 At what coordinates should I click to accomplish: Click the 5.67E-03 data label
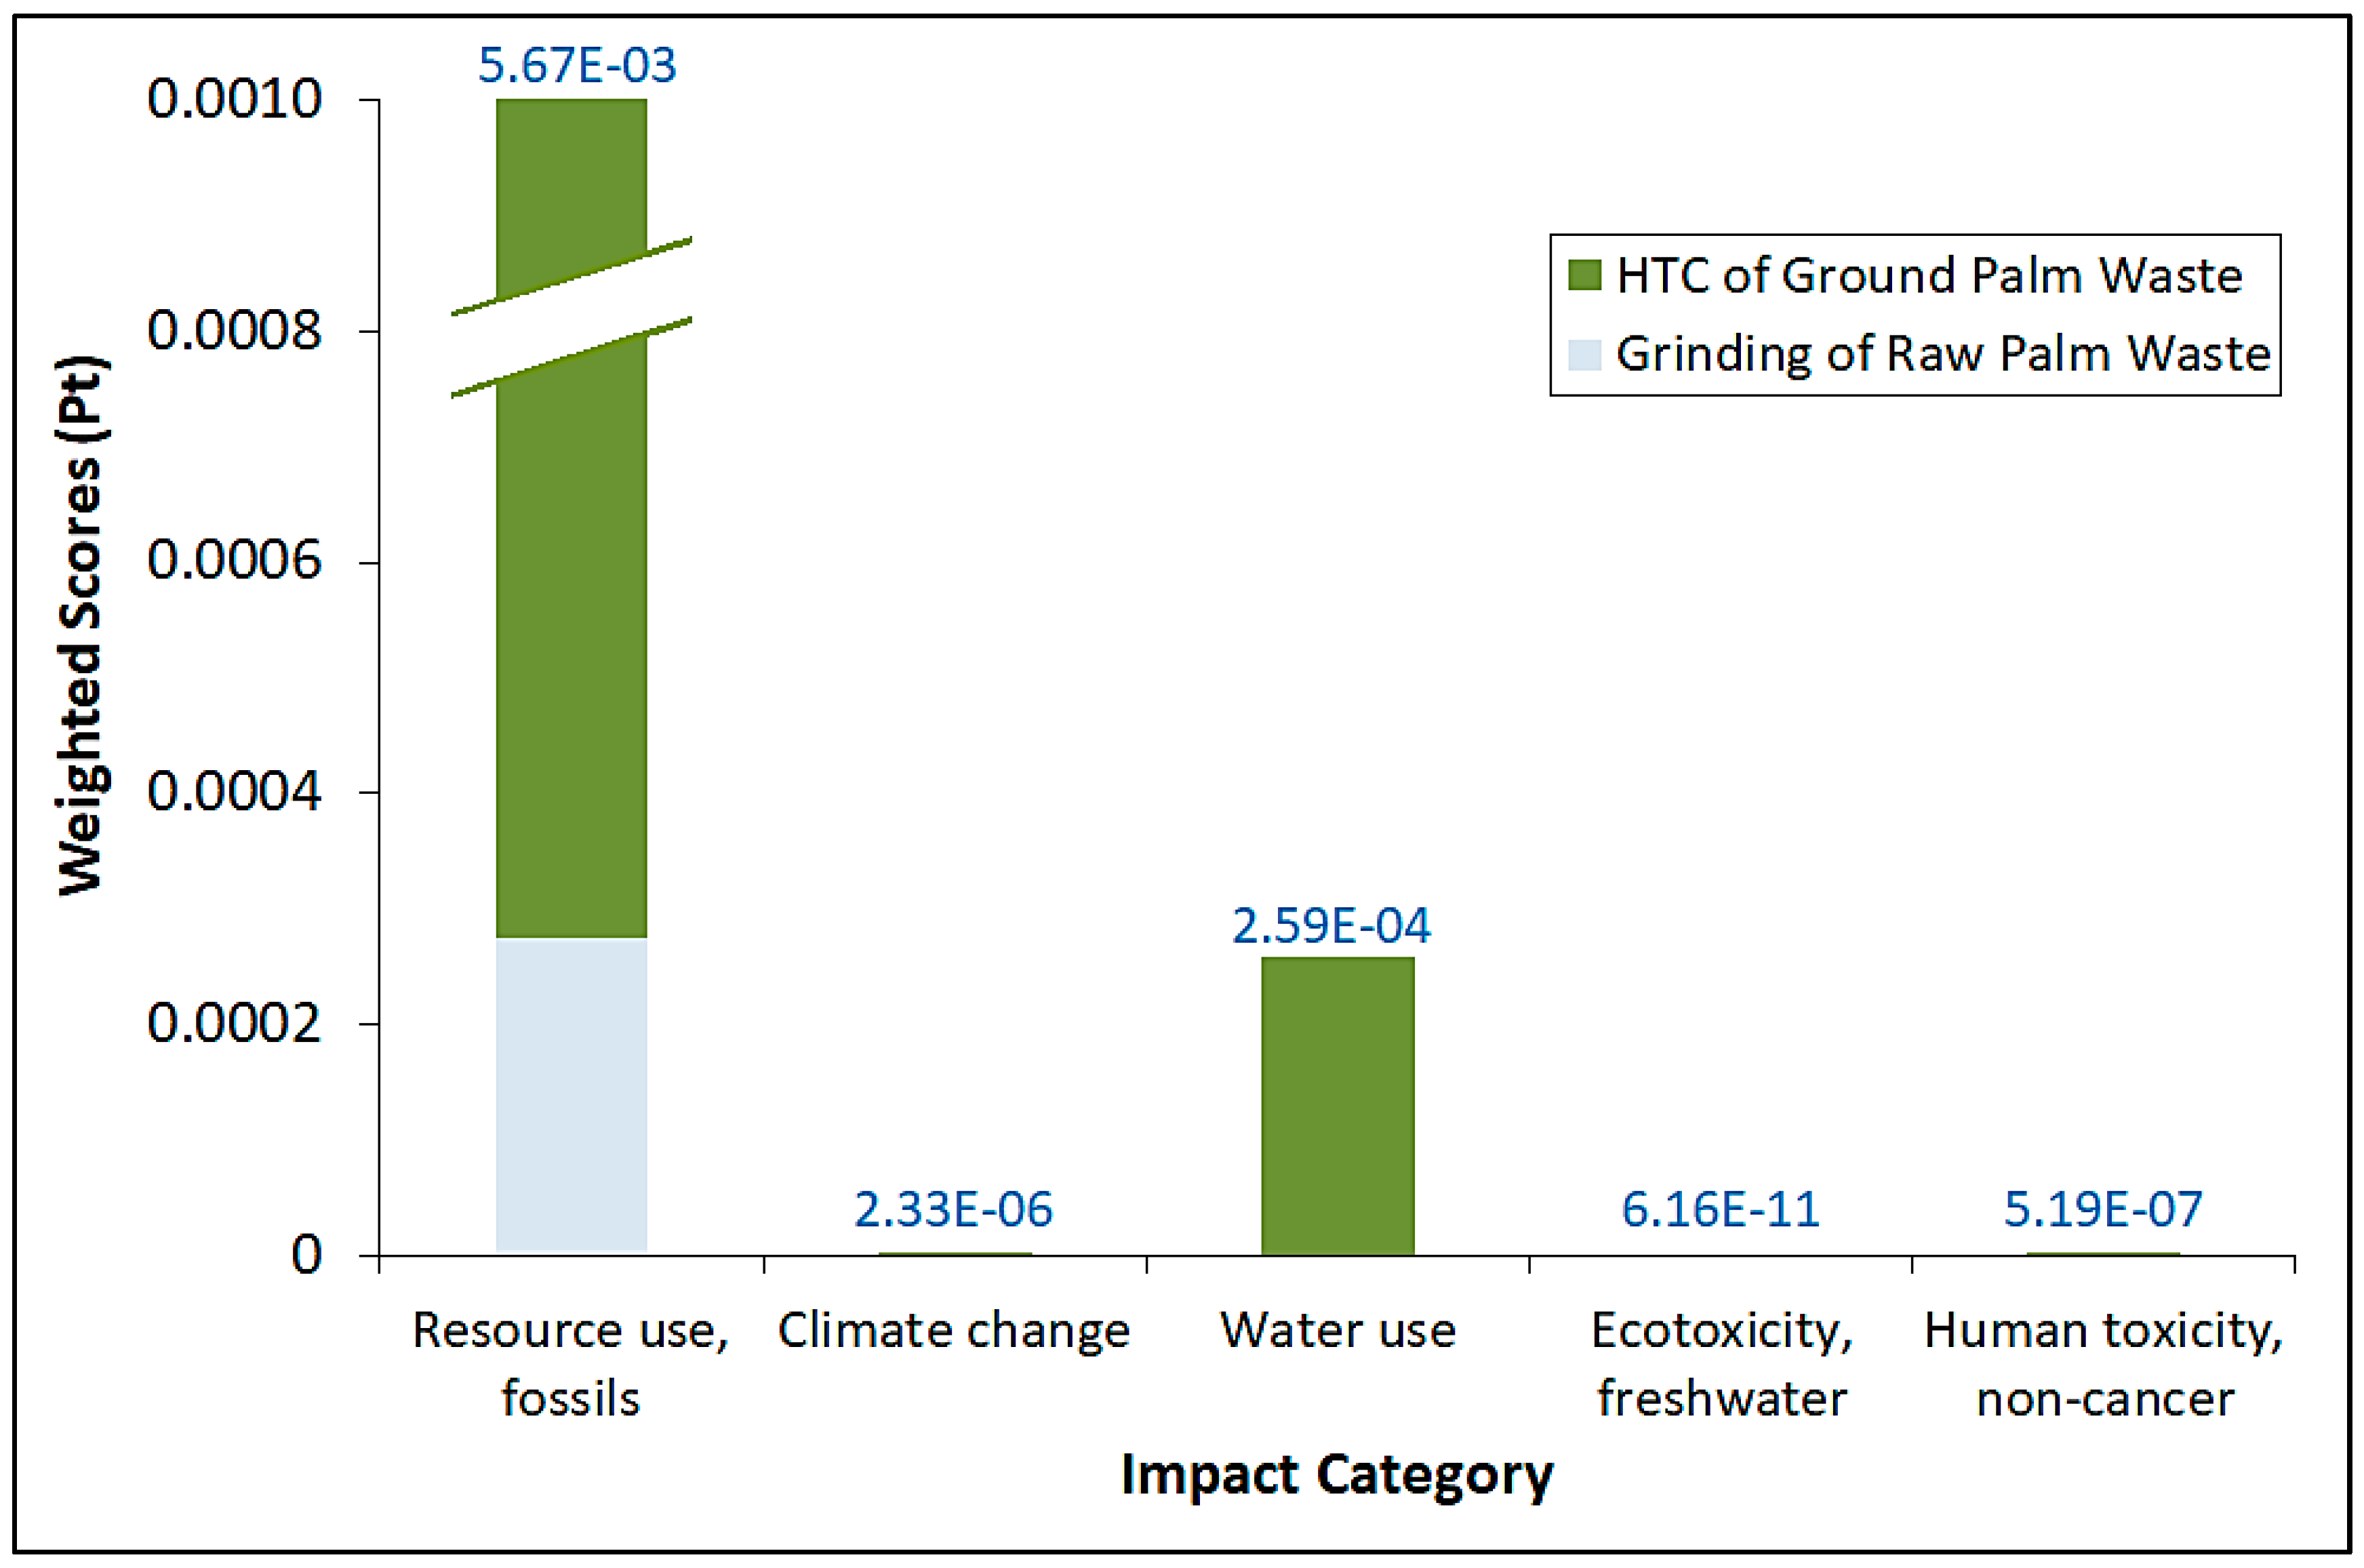[577, 66]
